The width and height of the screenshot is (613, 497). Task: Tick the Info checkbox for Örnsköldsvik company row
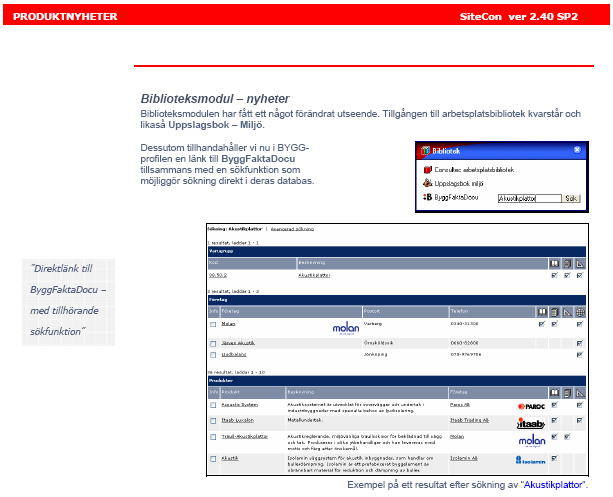tap(213, 344)
